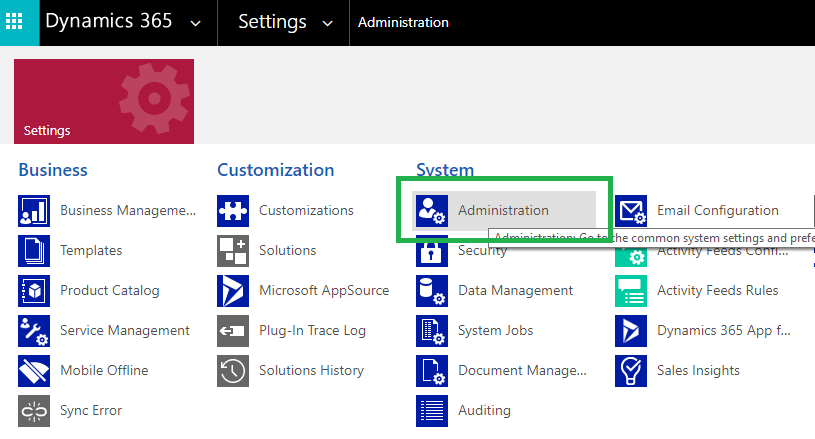The height and width of the screenshot is (439, 815).
Task: Open the Solutions History clock icon
Action: (x=233, y=371)
